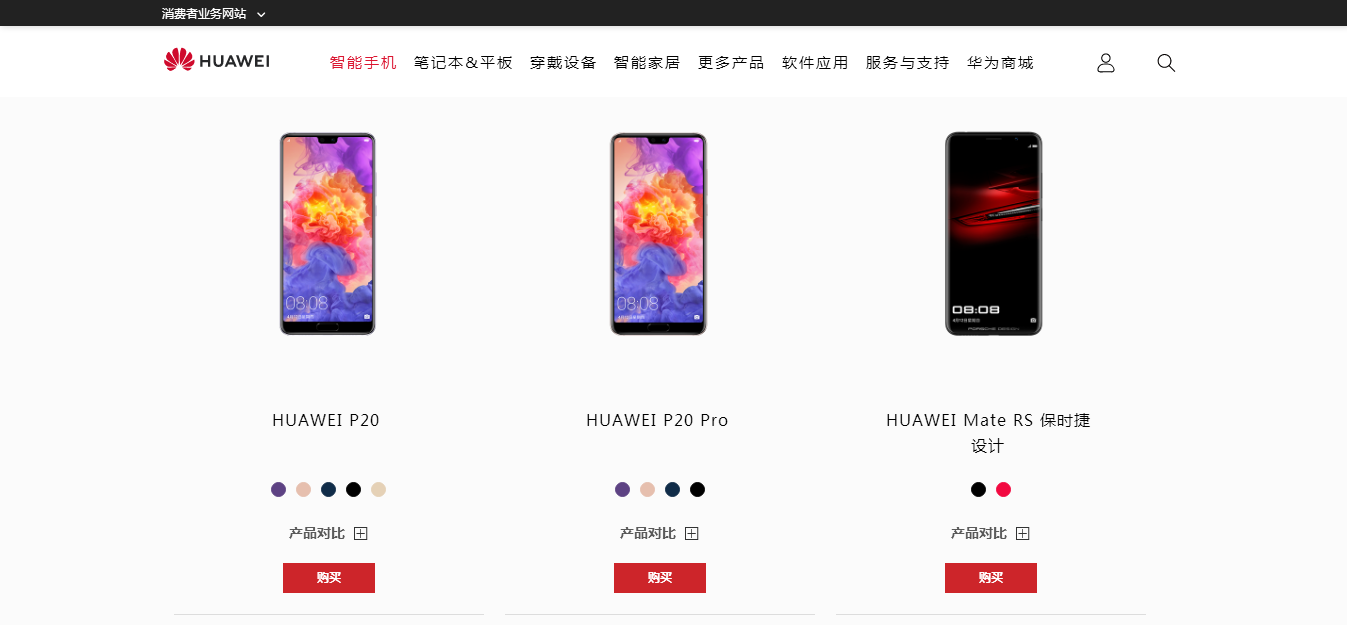Open the 服务与支持 menu
Image resolution: width=1347 pixels, height=625 pixels.
click(x=907, y=62)
